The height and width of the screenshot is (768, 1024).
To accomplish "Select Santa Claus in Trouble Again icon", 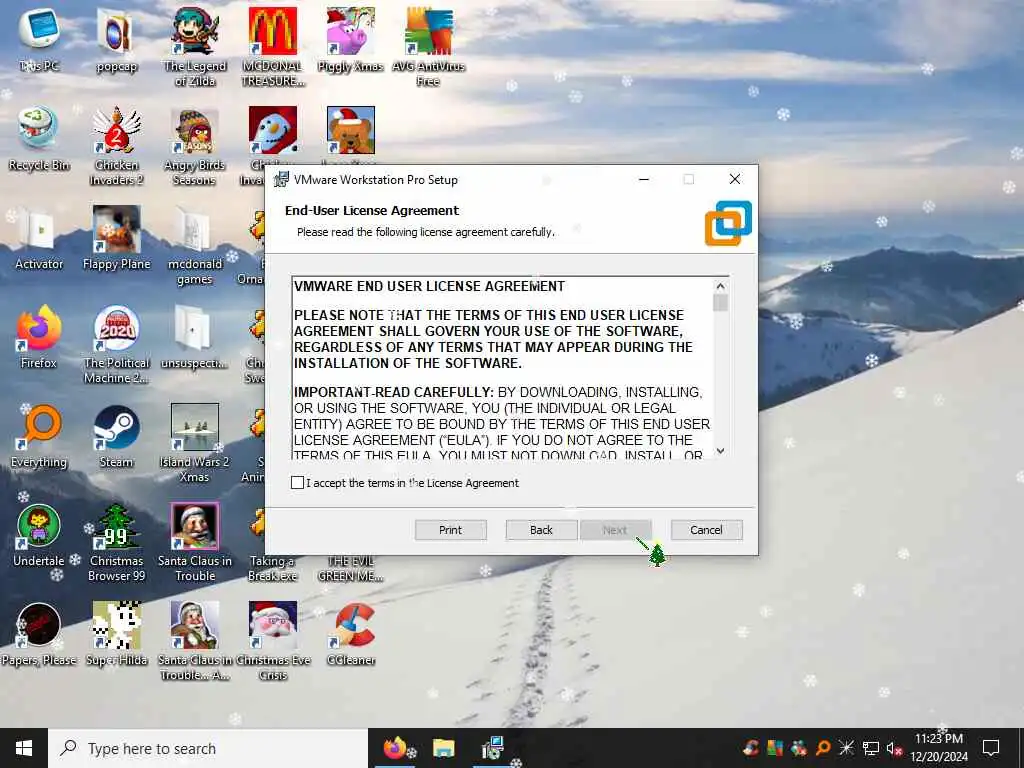I will pos(195,642).
